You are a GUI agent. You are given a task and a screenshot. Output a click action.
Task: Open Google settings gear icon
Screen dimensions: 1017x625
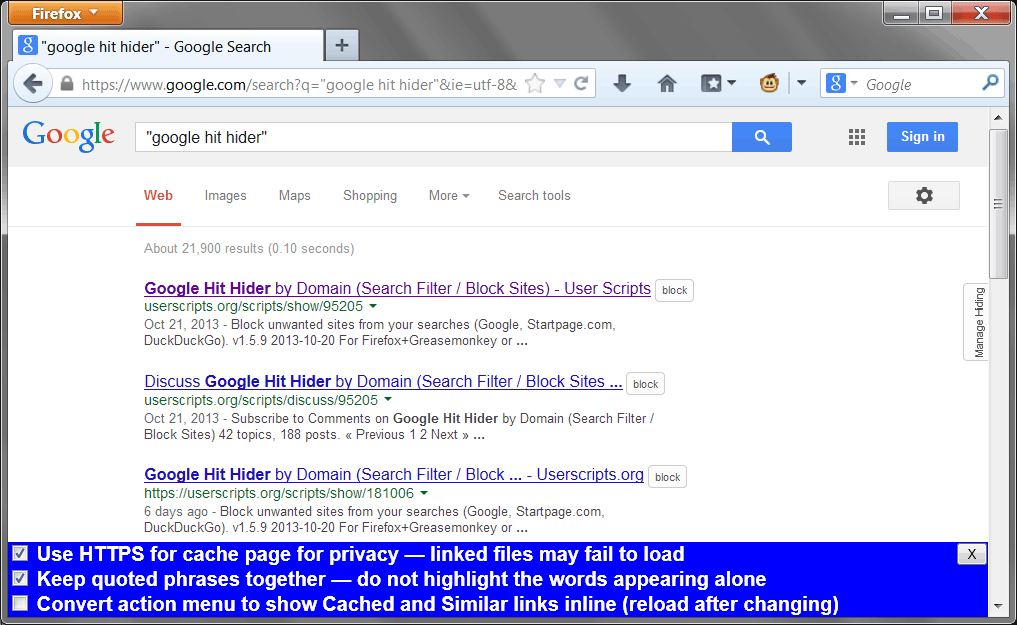pyautogui.click(x=923, y=196)
